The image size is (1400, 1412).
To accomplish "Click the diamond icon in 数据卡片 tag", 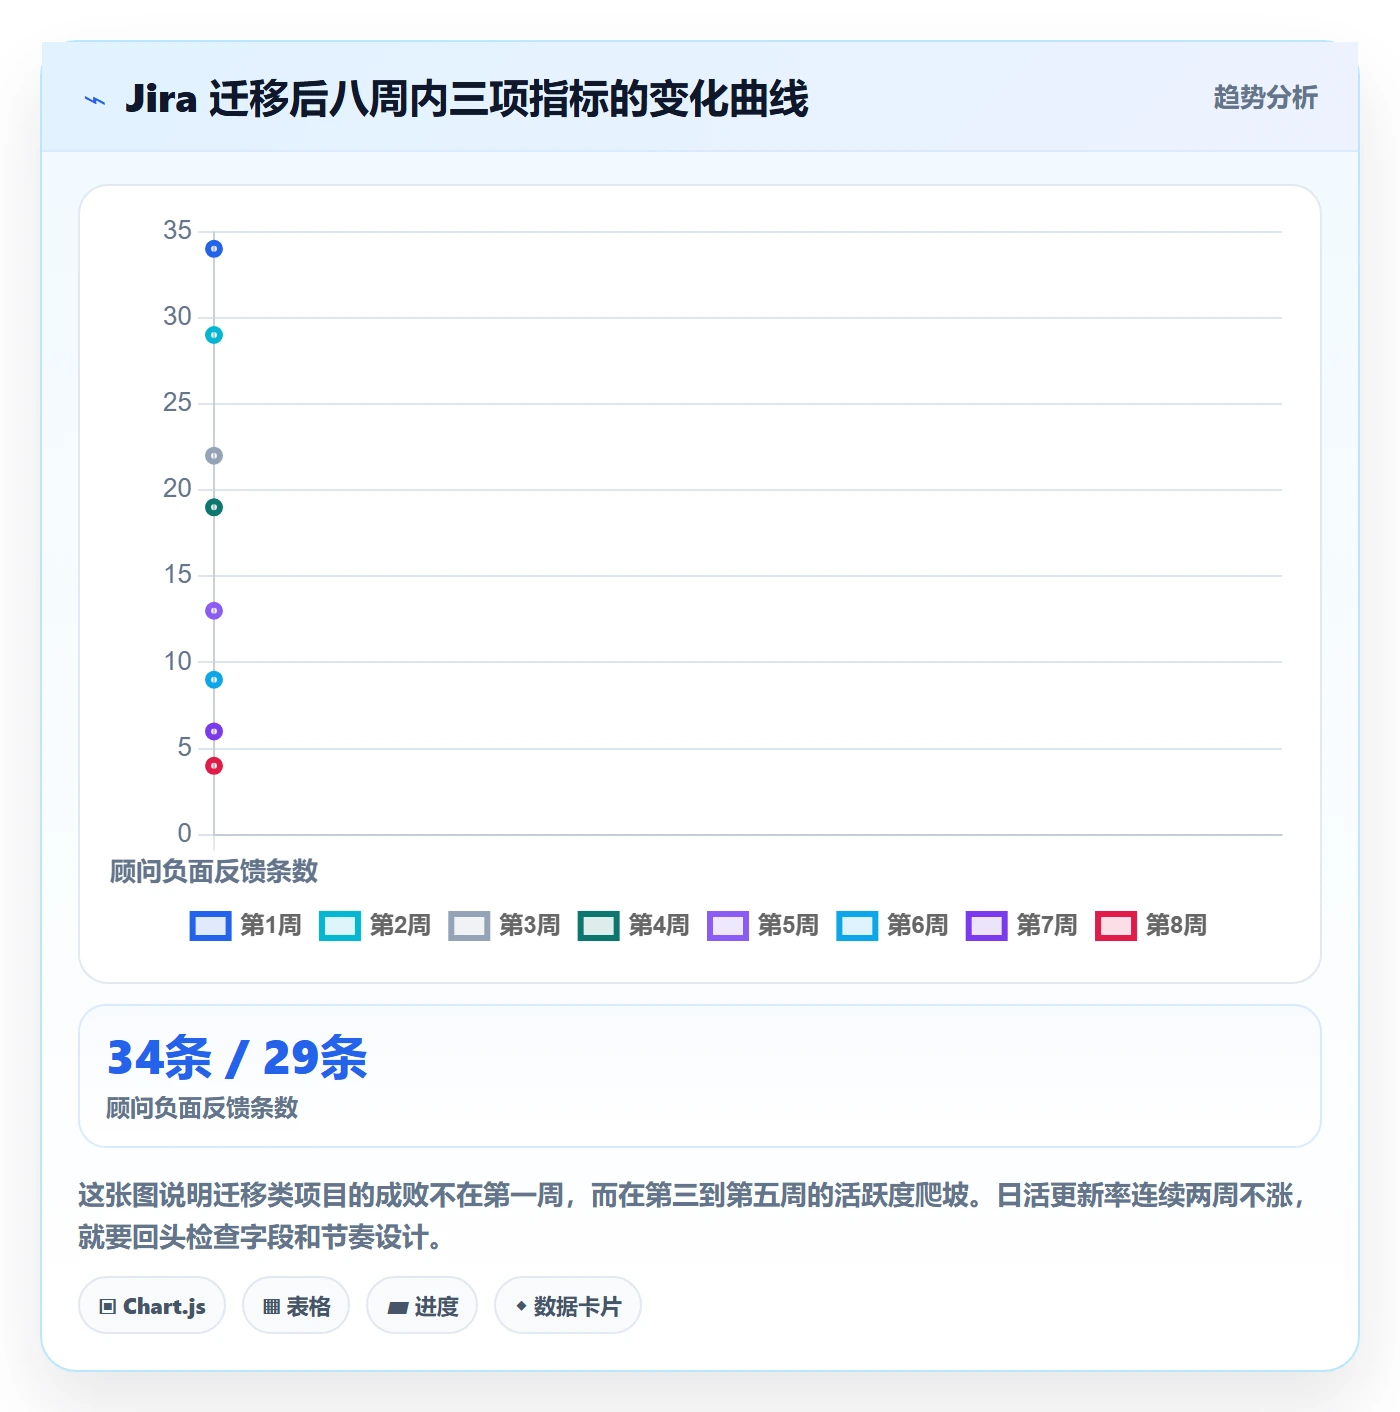I will tap(521, 1306).
